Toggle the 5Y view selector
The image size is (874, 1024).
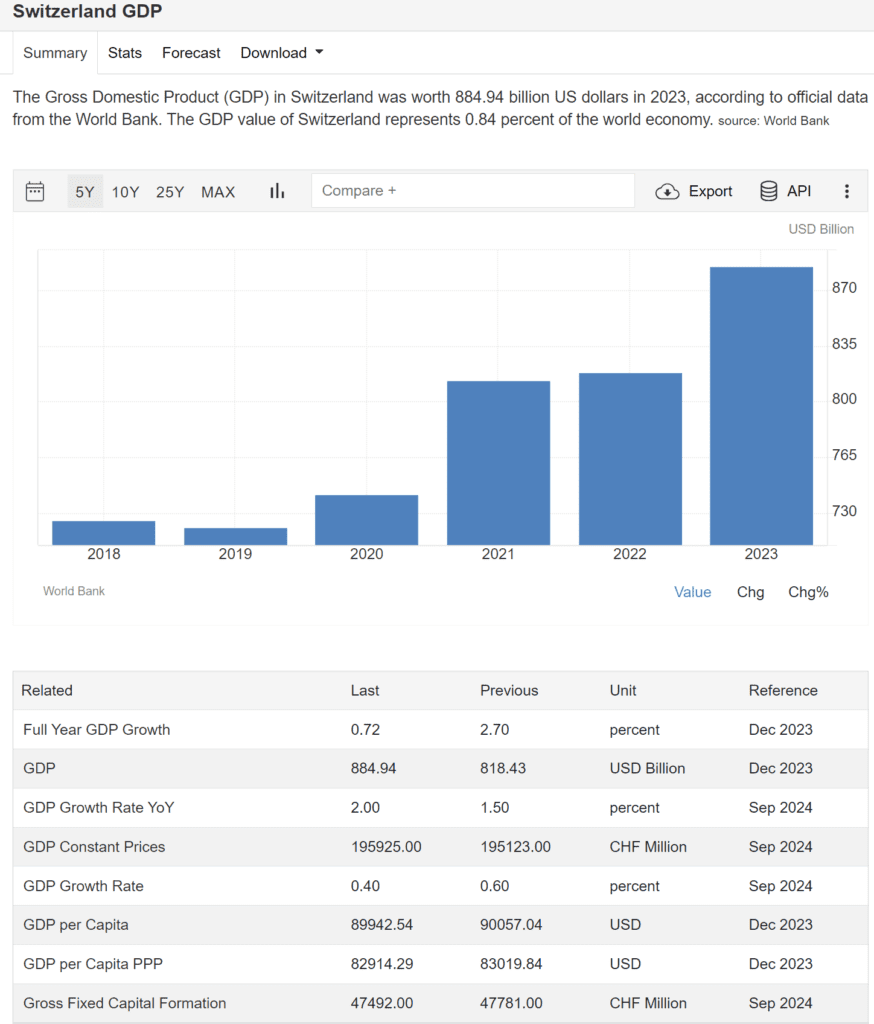pos(85,191)
